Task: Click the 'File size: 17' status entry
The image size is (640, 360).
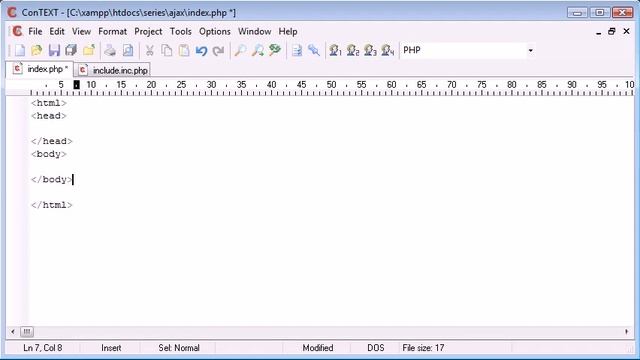Action: click(x=423, y=348)
